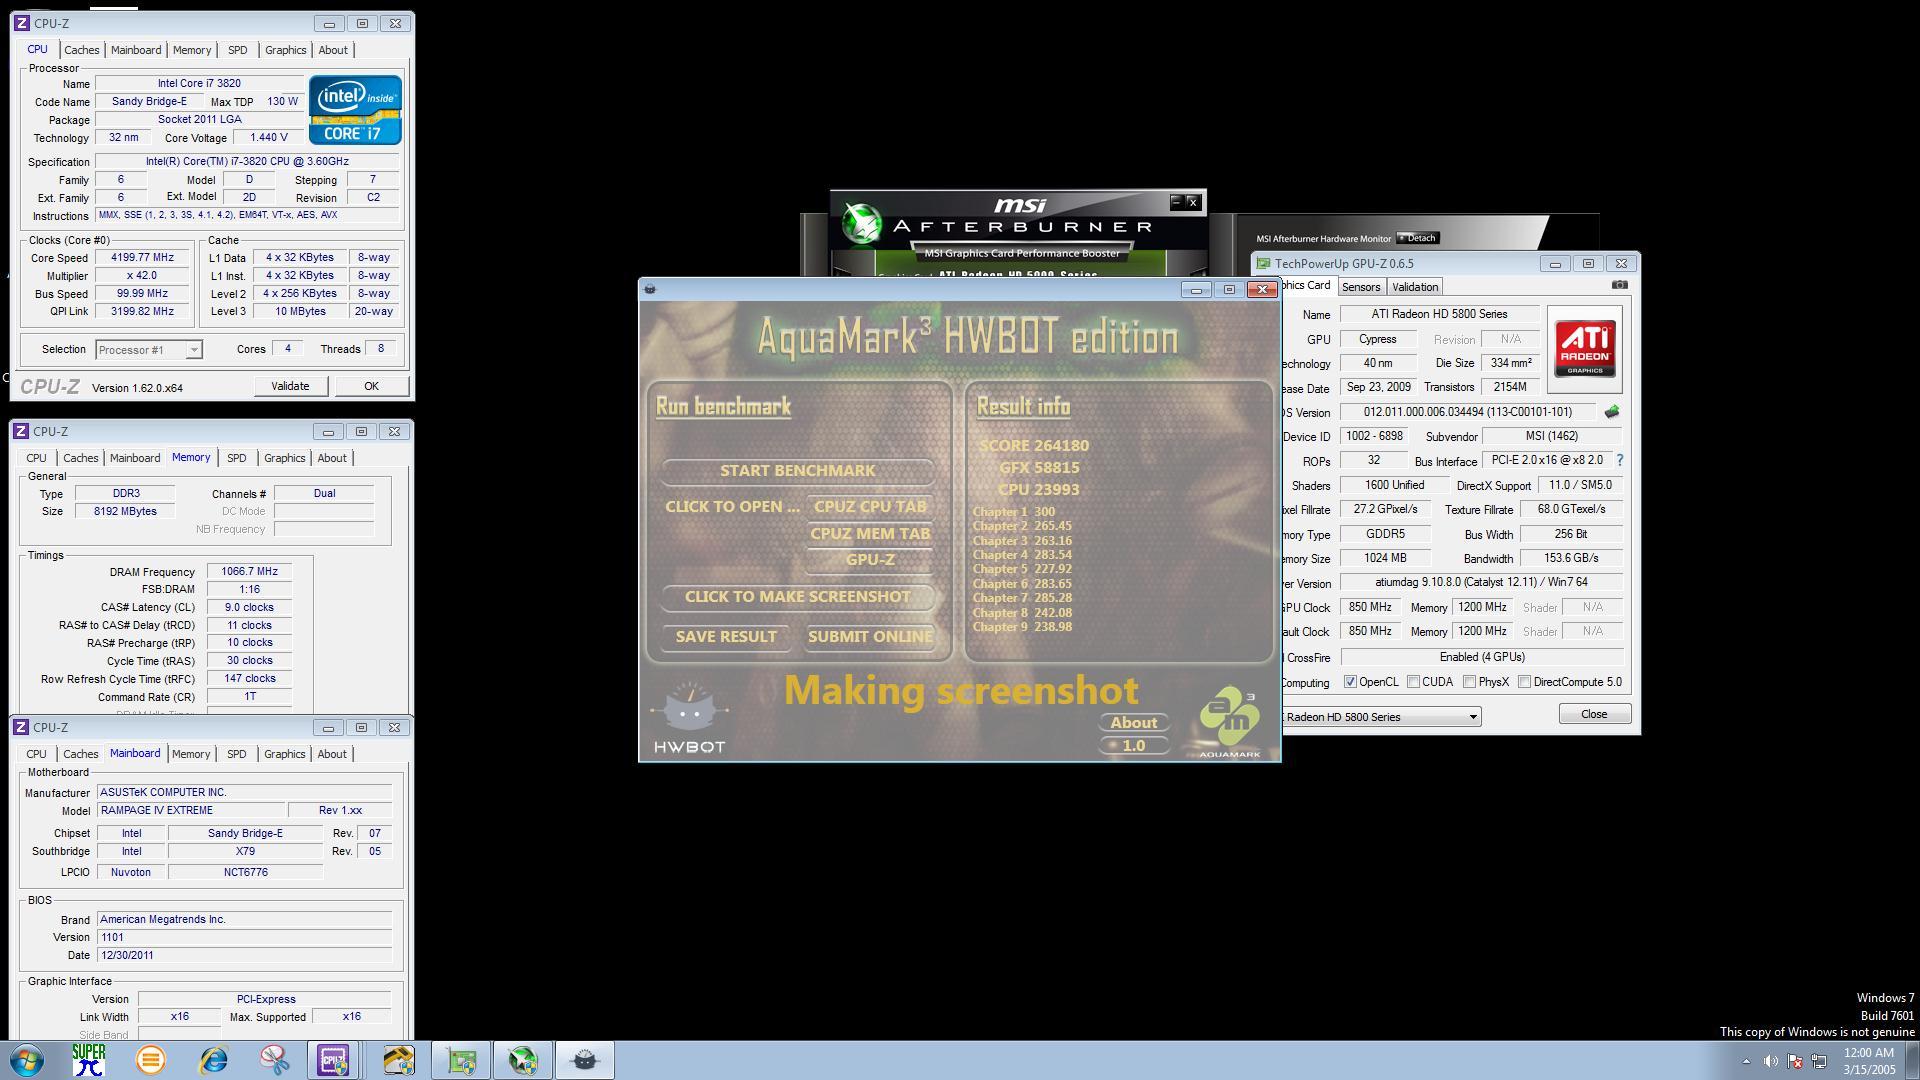Image resolution: width=1920 pixels, height=1080 pixels.
Task: Click the MSI Afterburner jet logo
Action: 861,224
